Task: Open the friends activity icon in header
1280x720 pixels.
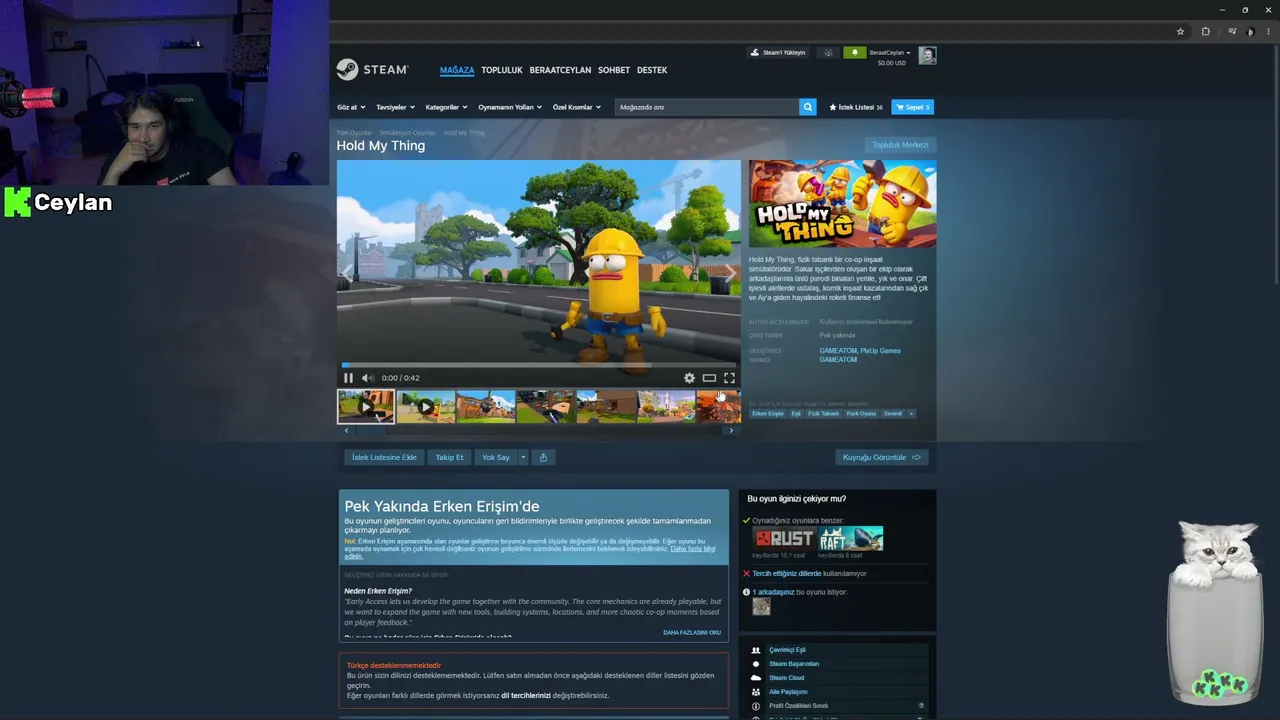Action: [828, 52]
